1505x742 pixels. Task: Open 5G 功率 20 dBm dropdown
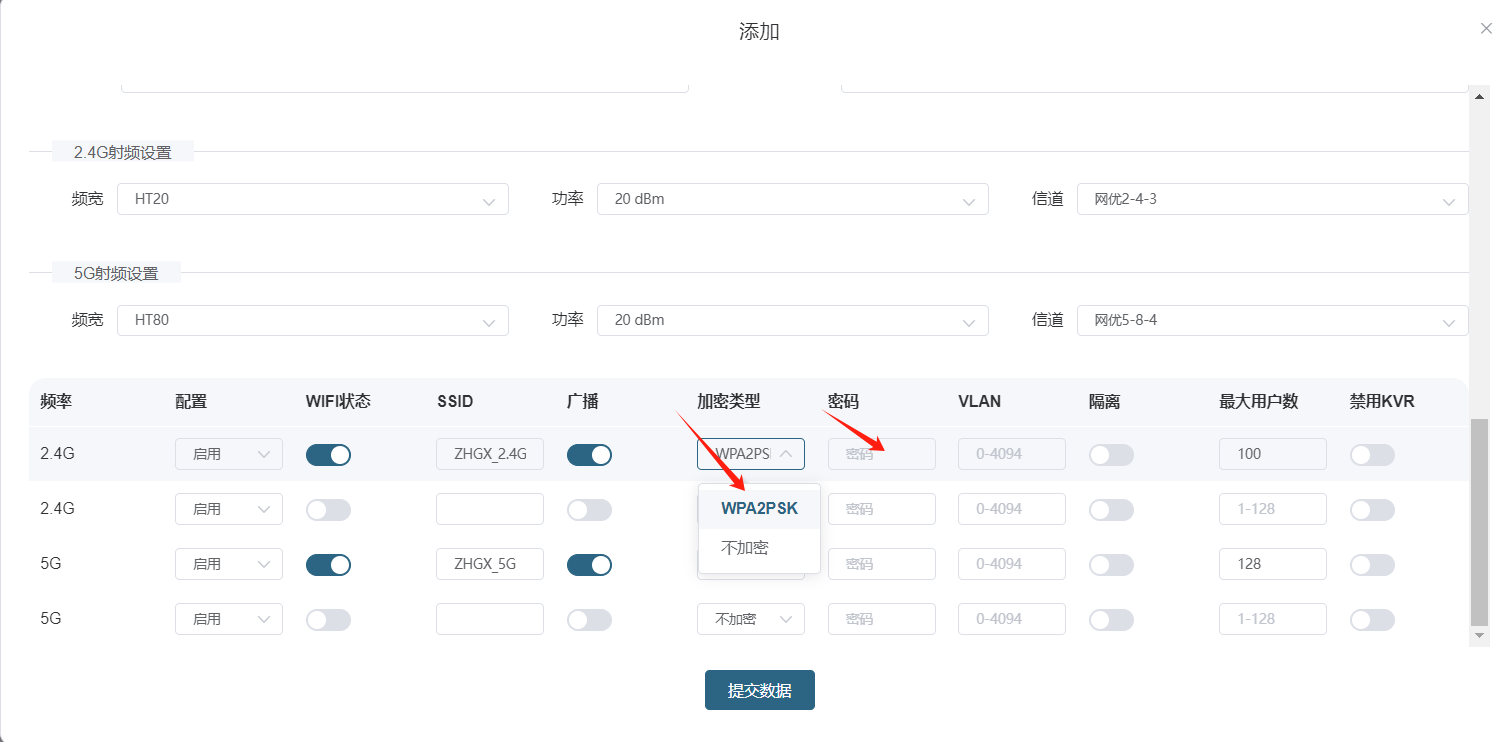pyautogui.click(x=792, y=320)
